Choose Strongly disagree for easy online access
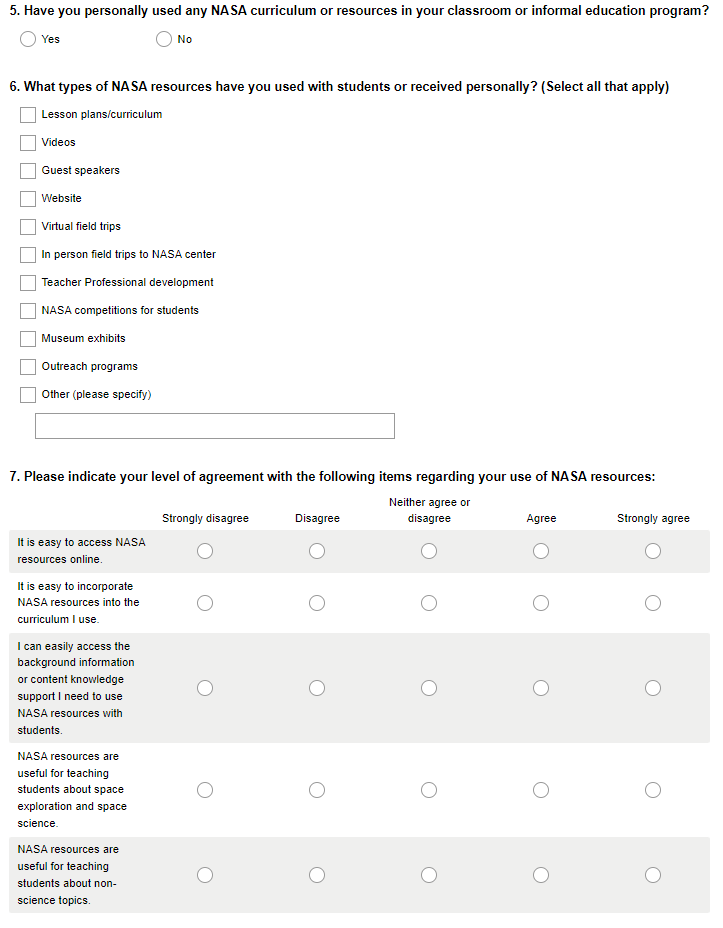Image resolution: width=723 pixels, height=928 pixels. [205, 551]
